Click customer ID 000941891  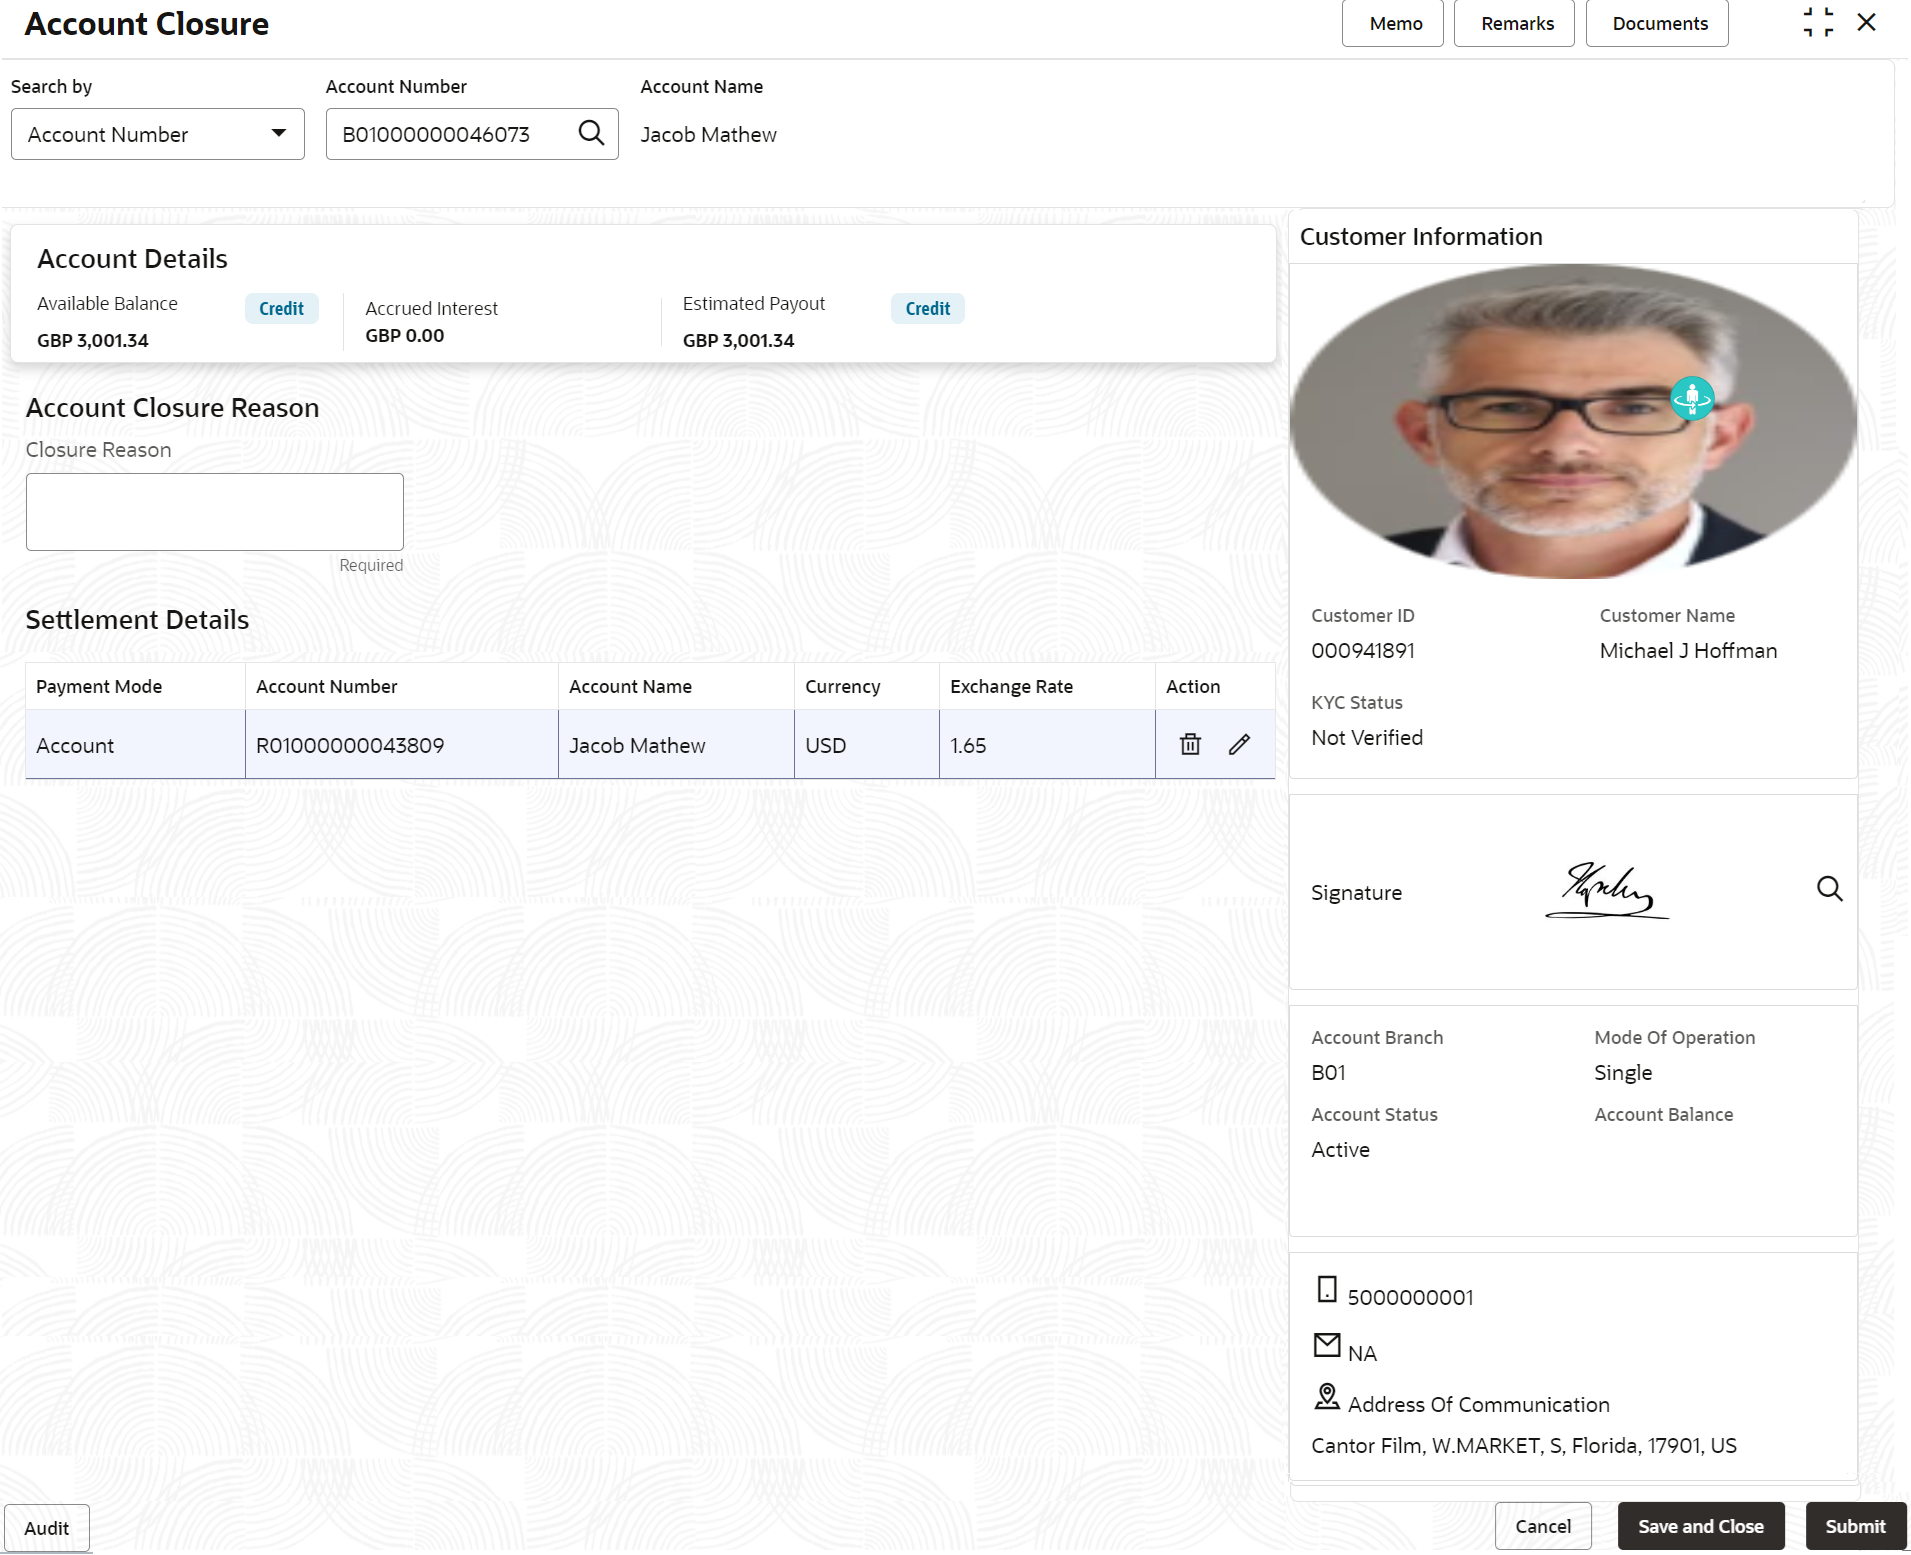(x=1363, y=650)
